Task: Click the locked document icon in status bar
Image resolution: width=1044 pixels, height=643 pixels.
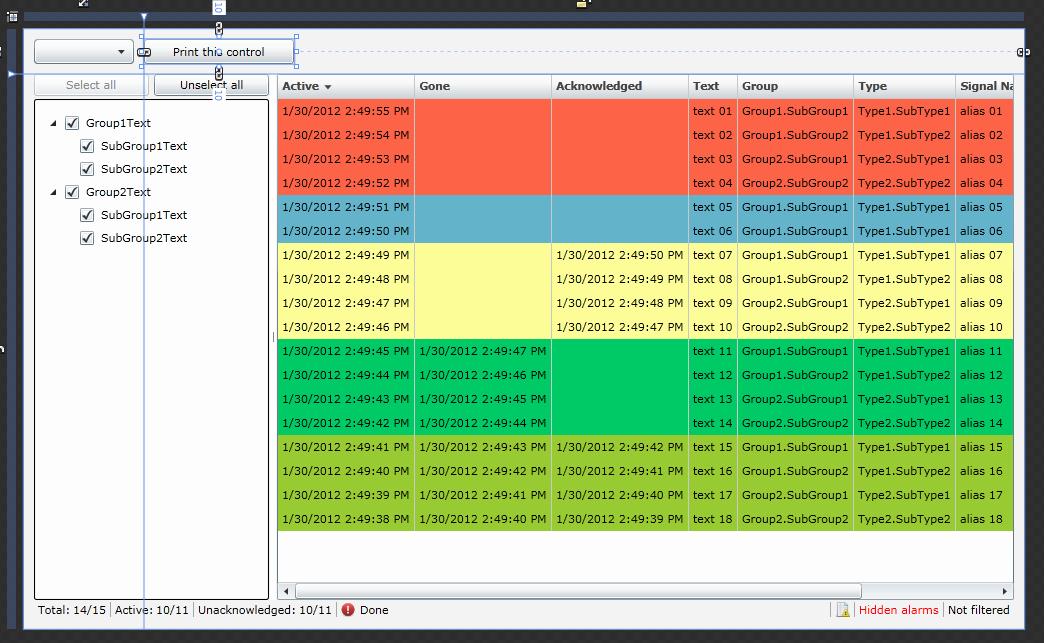Action: pyautogui.click(x=843, y=610)
